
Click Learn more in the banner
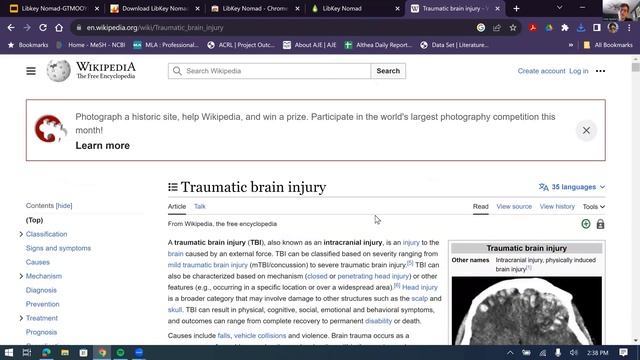pyautogui.click(x=102, y=146)
